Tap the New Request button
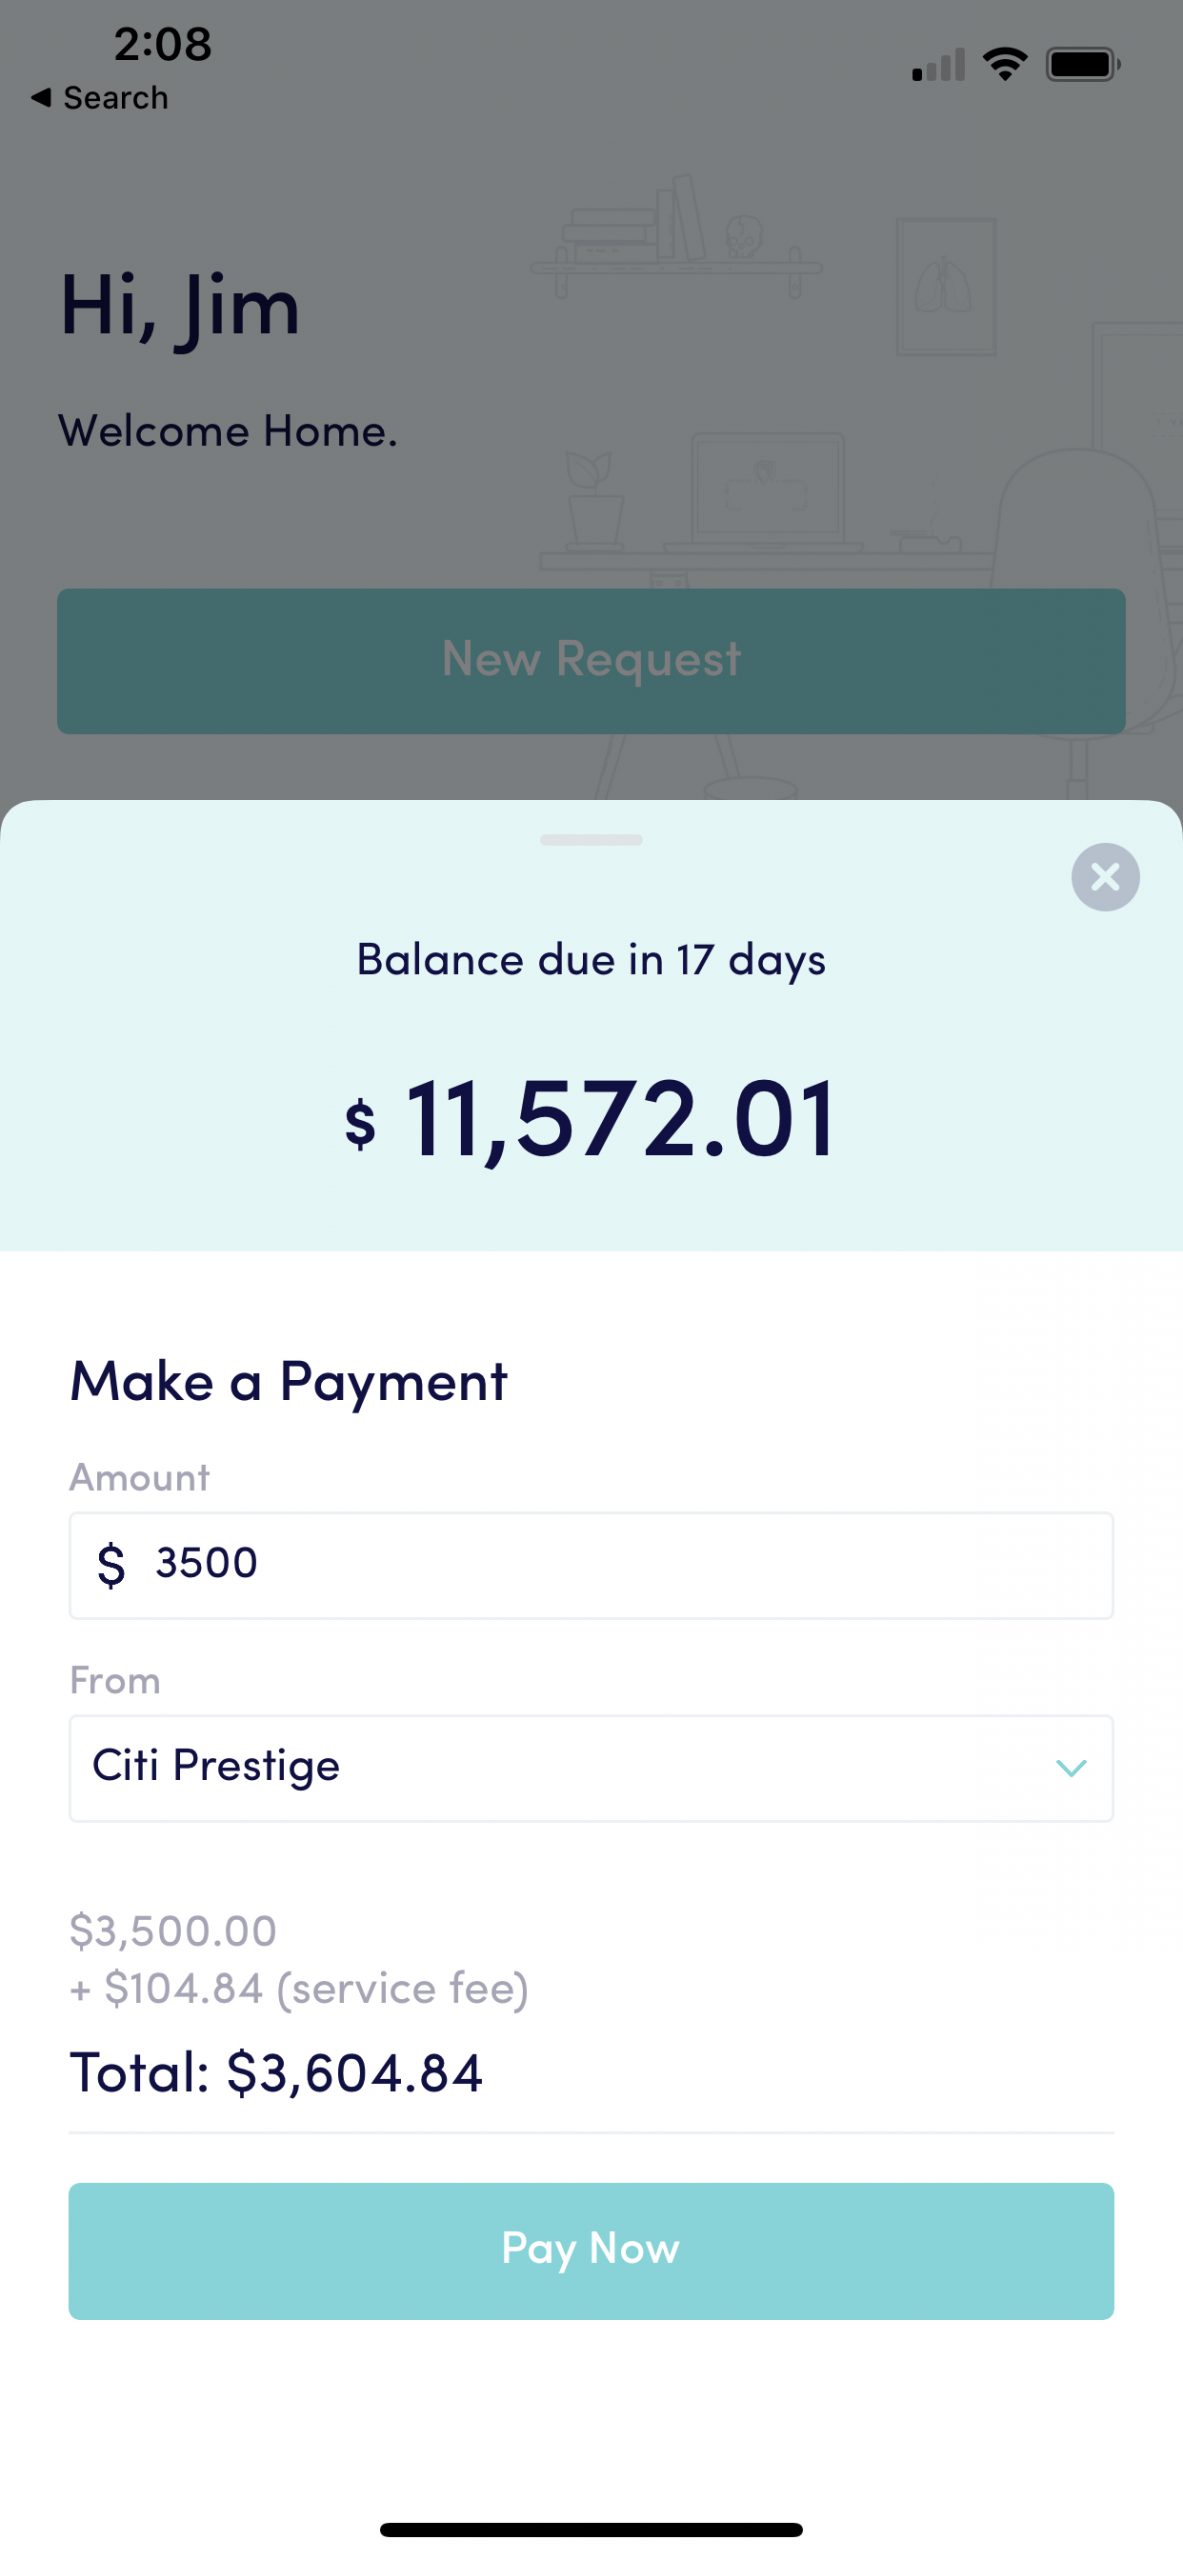Image resolution: width=1183 pixels, height=2560 pixels. [590, 660]
